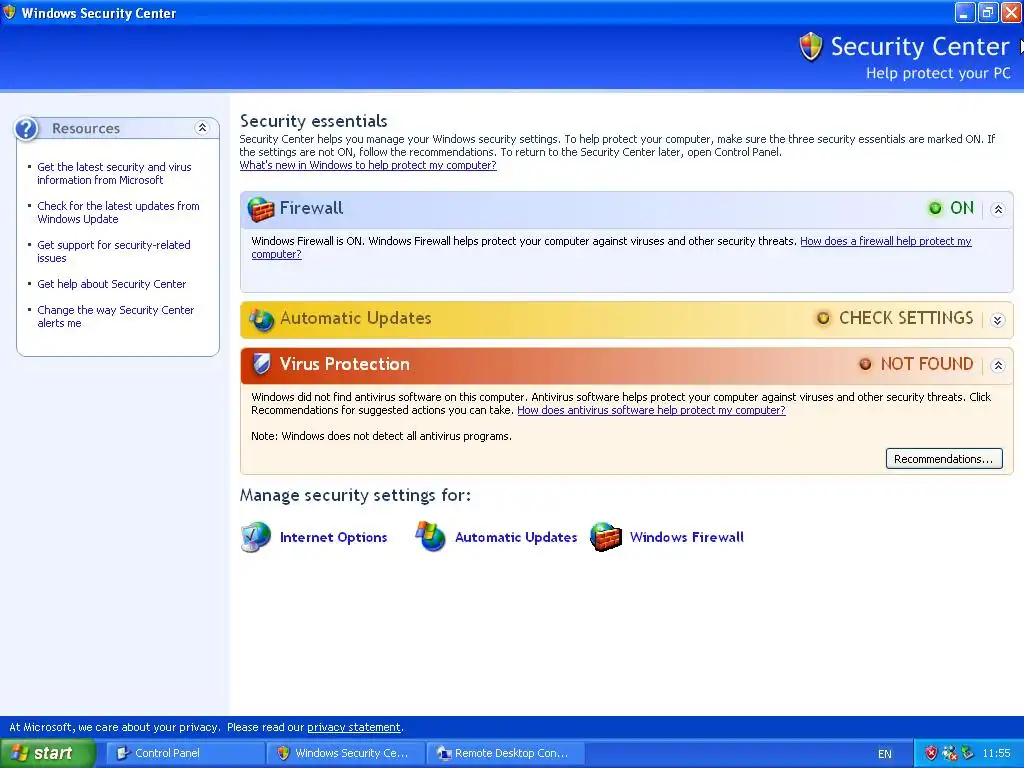Click the Virus Protection shield icon
Viewport: 1024px width, 768px height.
(261, 364)
